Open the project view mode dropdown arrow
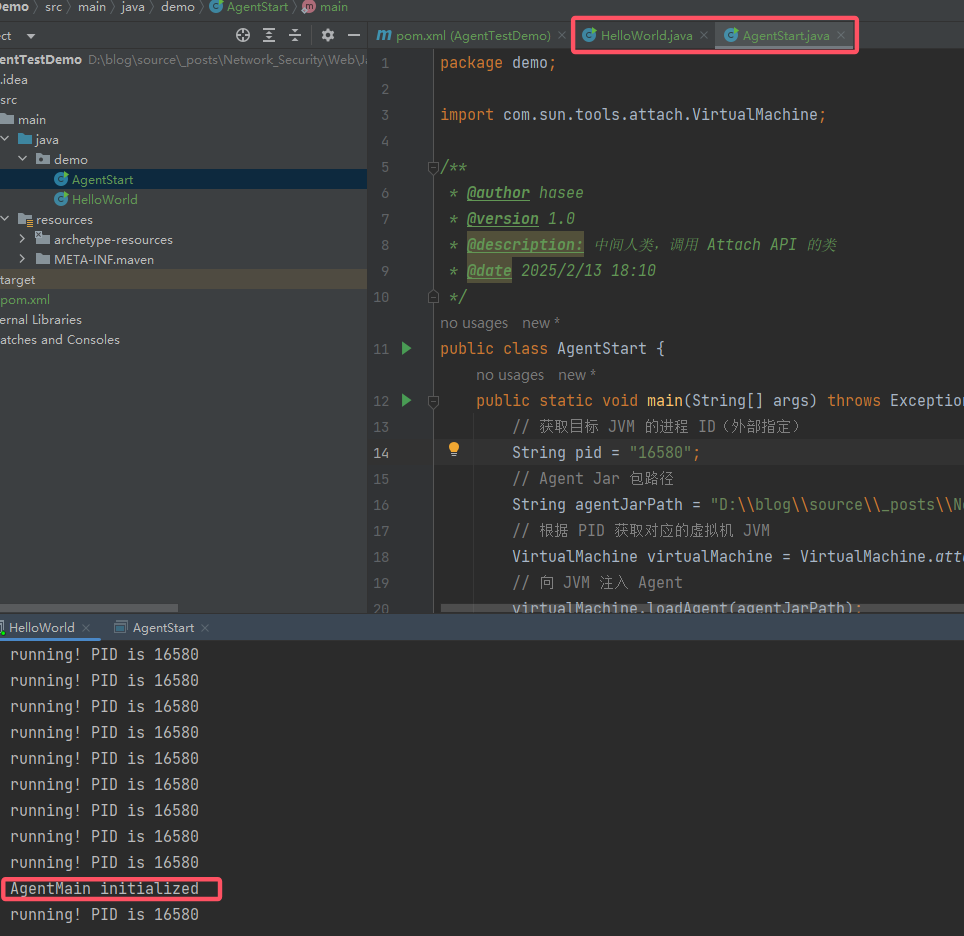The image size is (964, 936). (31, 36)
